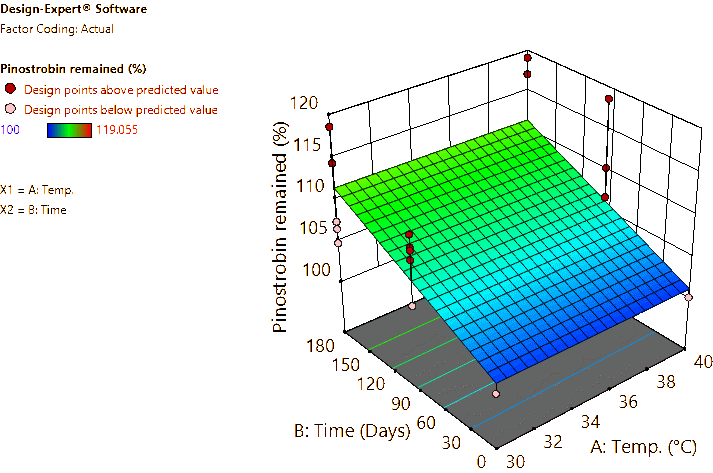Click the 'X1 = A: Temp.' label
The width and height of the screenshot is (713, 473).
[36, 188]
